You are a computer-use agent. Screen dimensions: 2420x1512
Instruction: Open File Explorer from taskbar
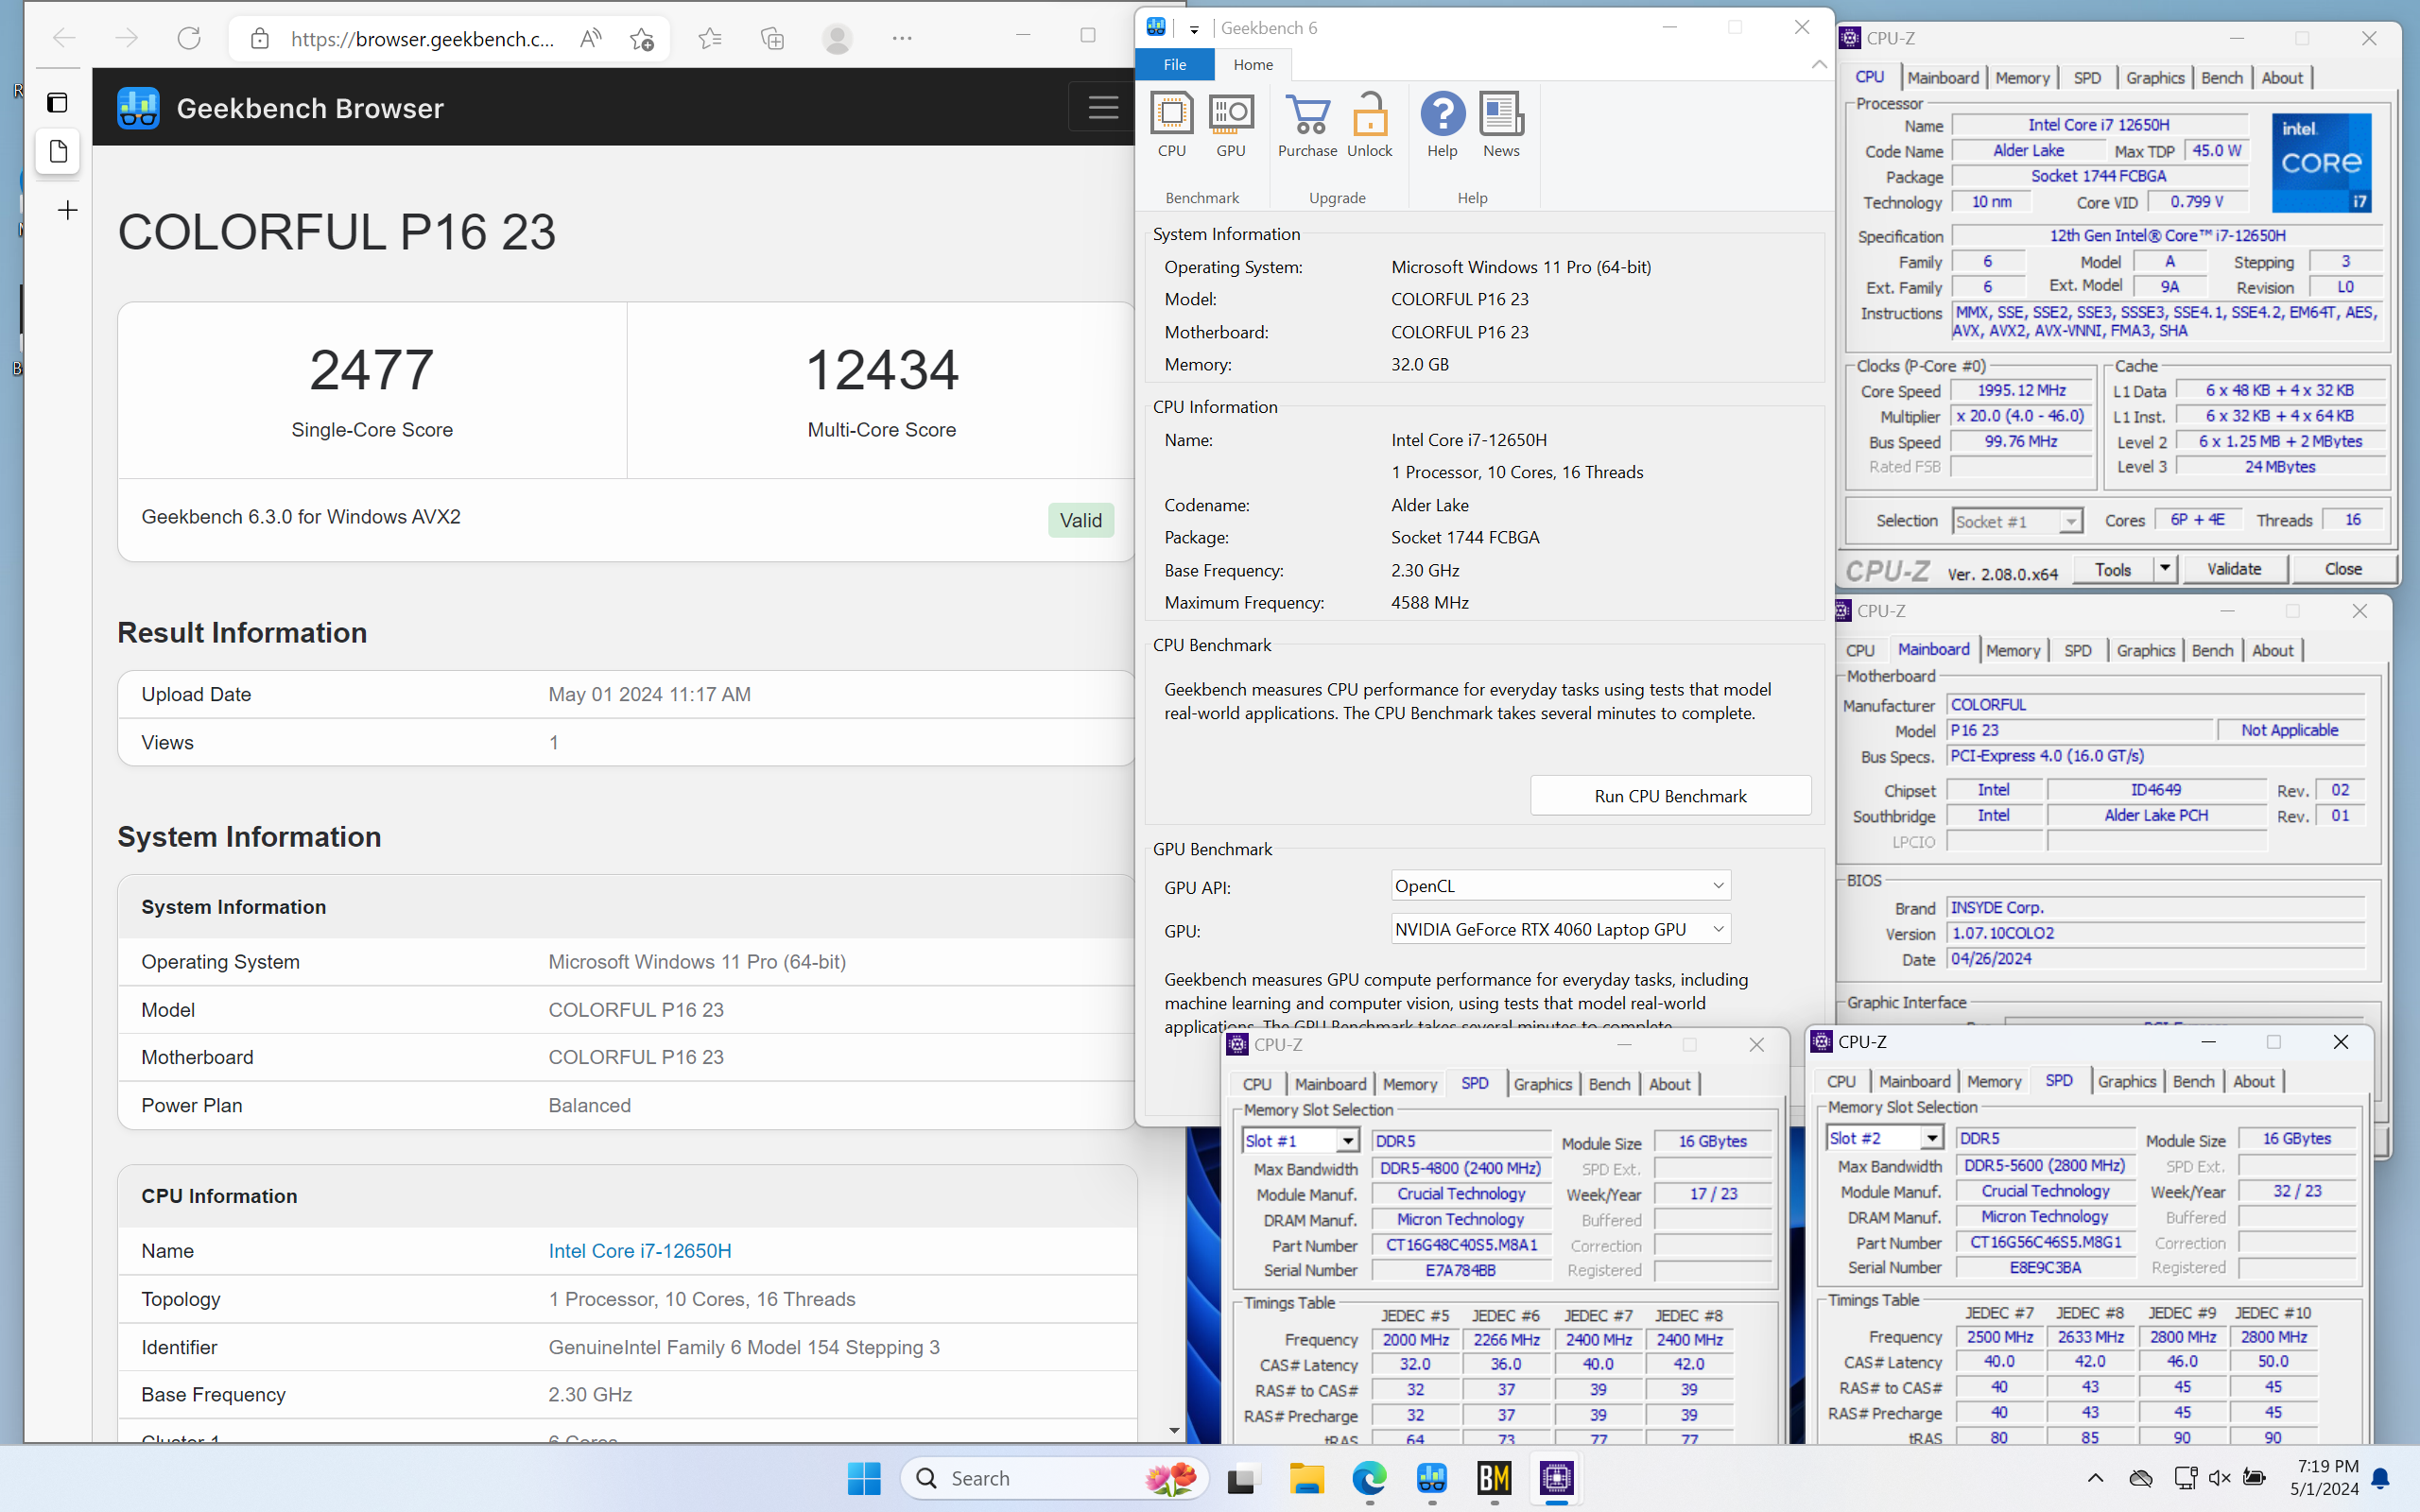pos(1306,1478)
